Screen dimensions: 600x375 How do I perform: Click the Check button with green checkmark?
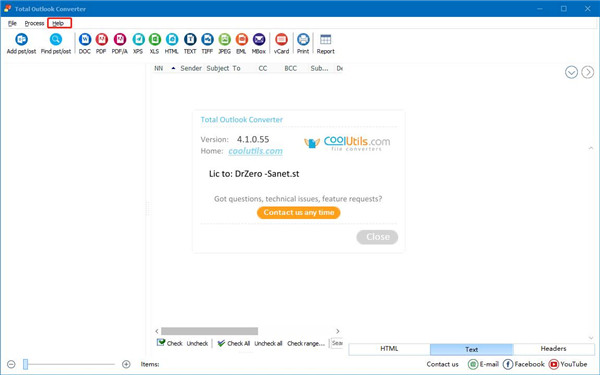tap(170, 343)
